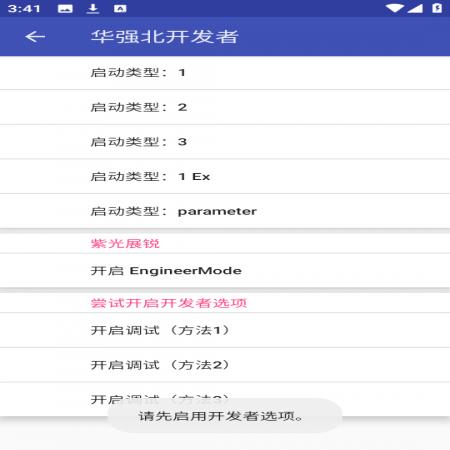Tap the Wi-Fi signal icon
Viewport: 450px width, 450px height.
395,8
